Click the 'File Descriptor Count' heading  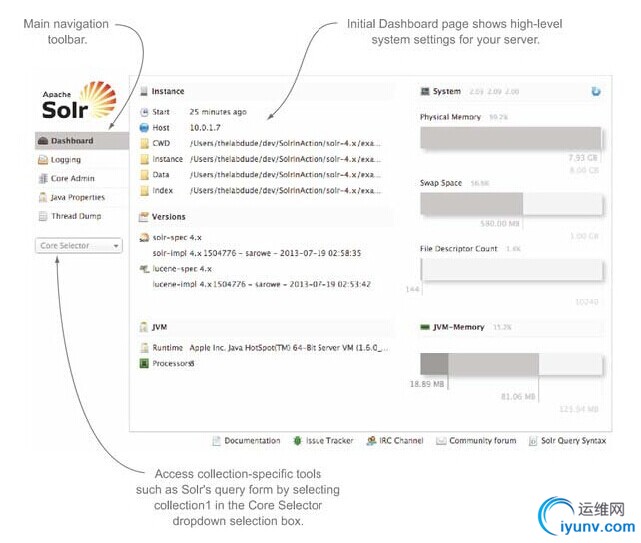point(459,249)
